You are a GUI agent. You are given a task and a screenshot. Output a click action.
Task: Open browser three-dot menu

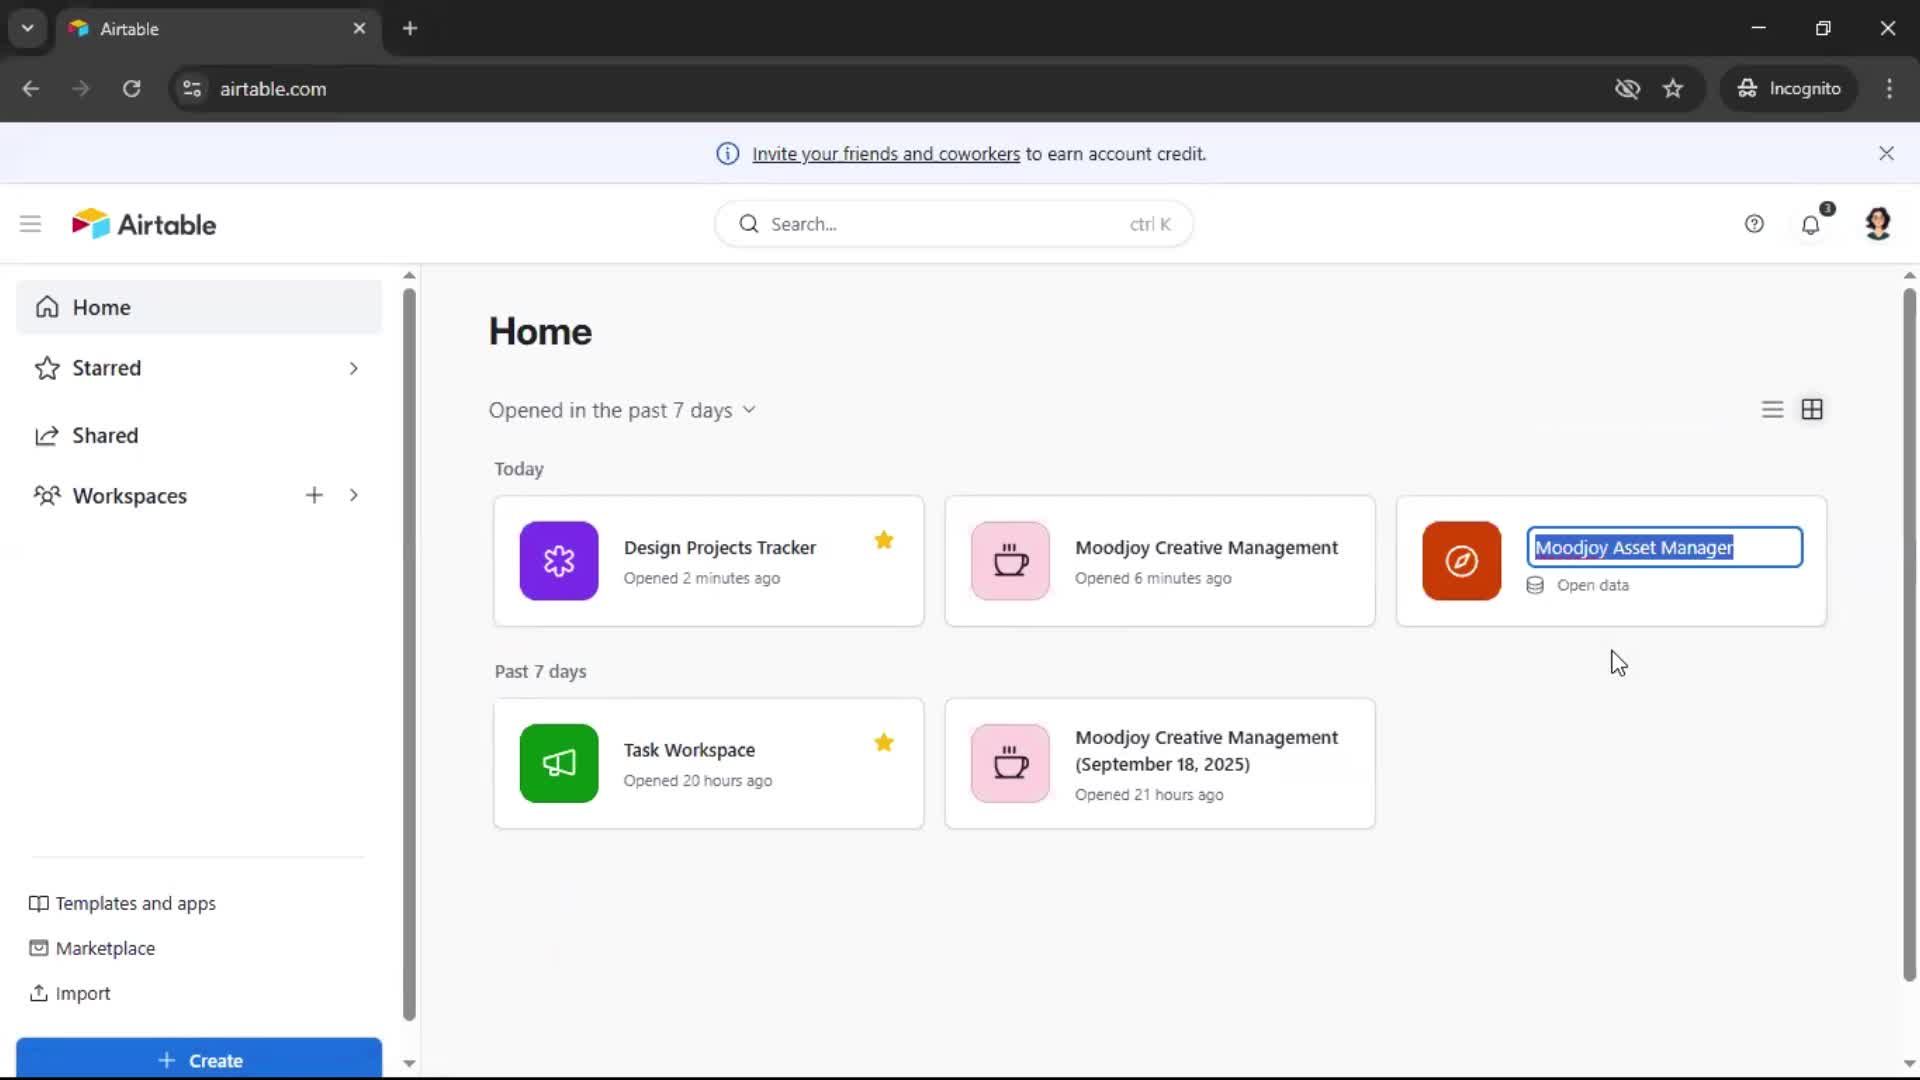tap(1889, 88)
